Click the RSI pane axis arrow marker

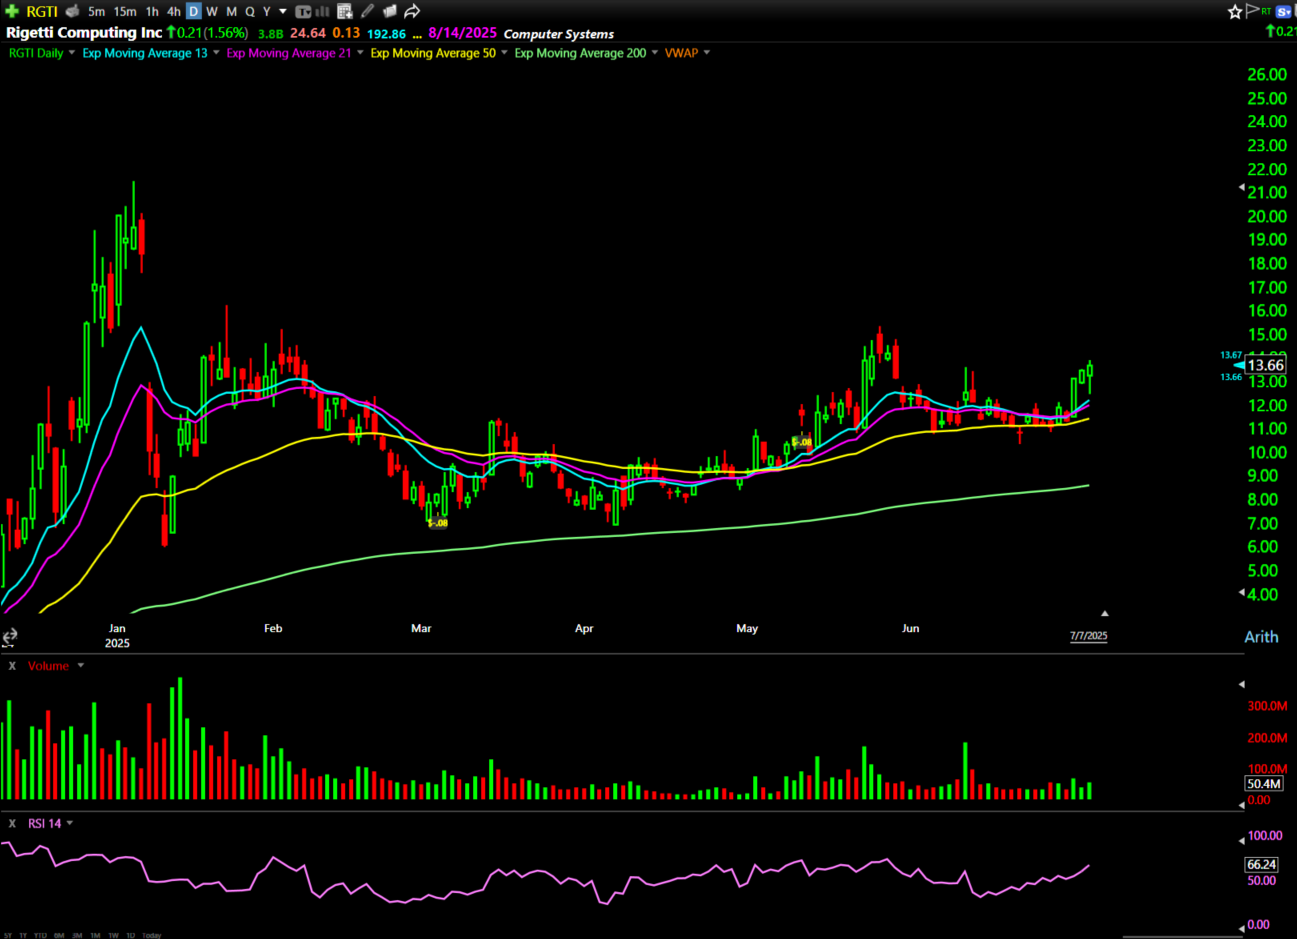click(x=1242, y=841)
